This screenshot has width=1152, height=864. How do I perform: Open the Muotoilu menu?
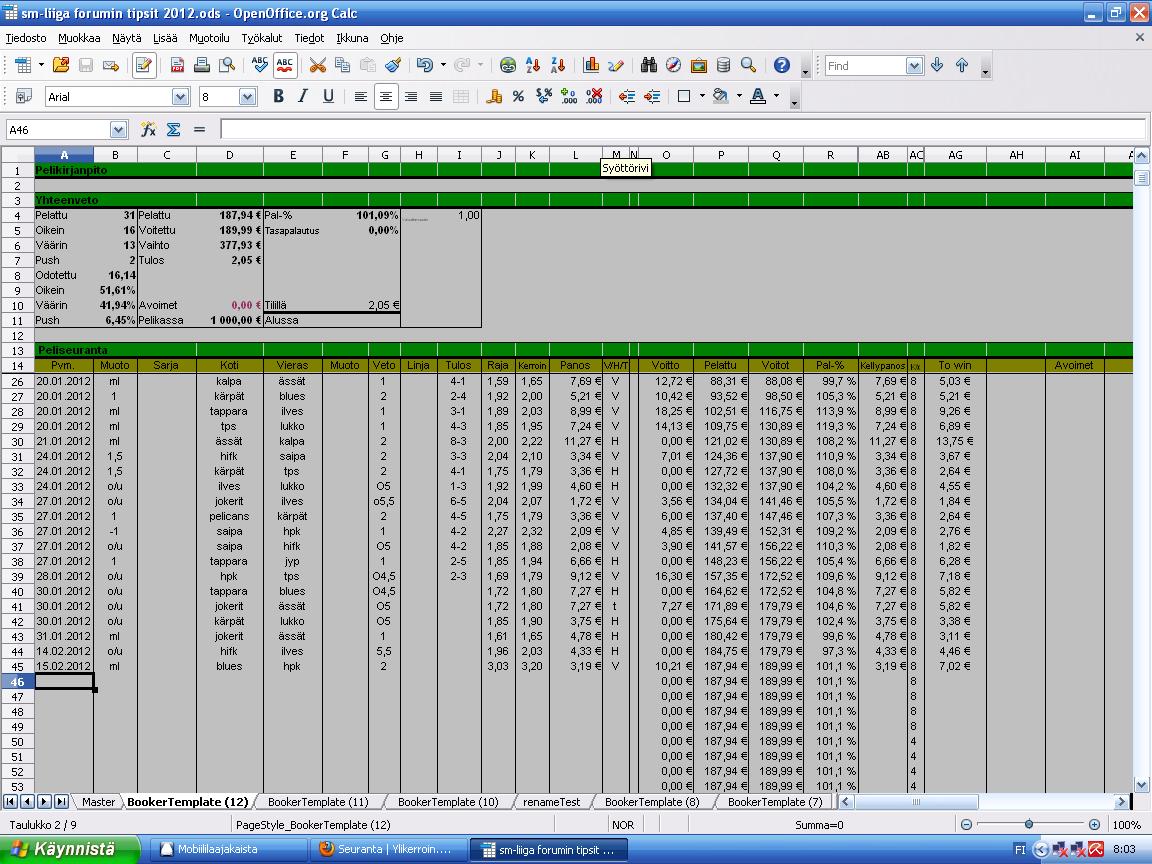[x=209, y=38]
